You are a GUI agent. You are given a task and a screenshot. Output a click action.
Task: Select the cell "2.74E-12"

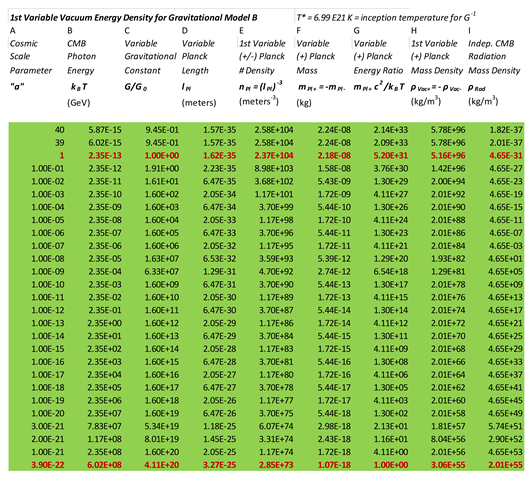334,271
